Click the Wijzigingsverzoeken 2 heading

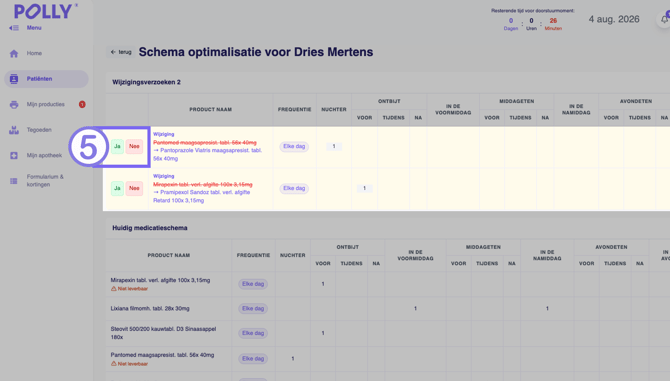click(146, 82)
